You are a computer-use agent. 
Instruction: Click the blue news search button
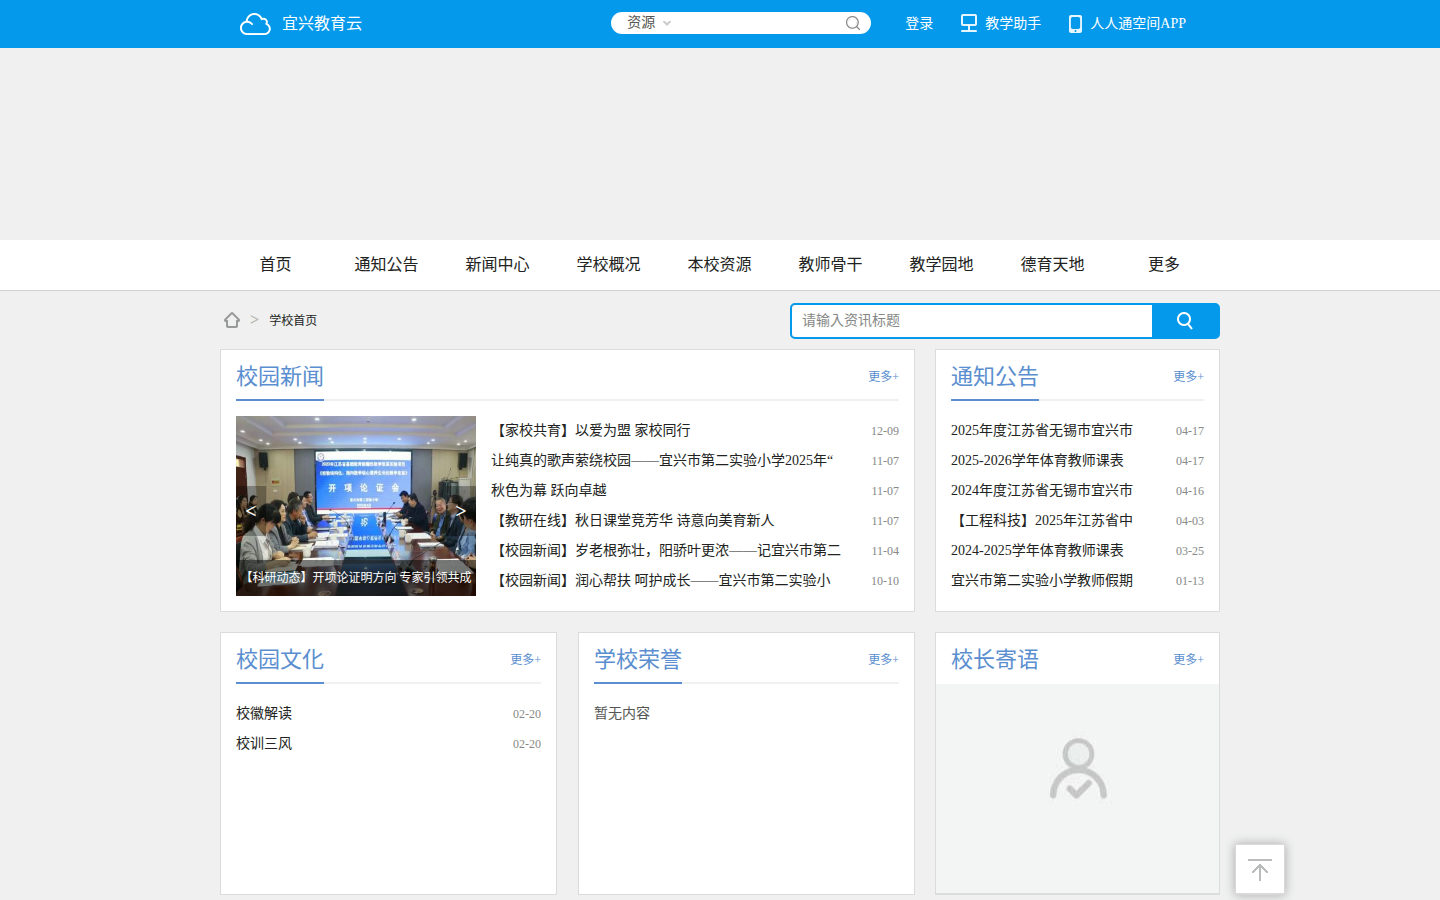click(x=1185, y=321)
